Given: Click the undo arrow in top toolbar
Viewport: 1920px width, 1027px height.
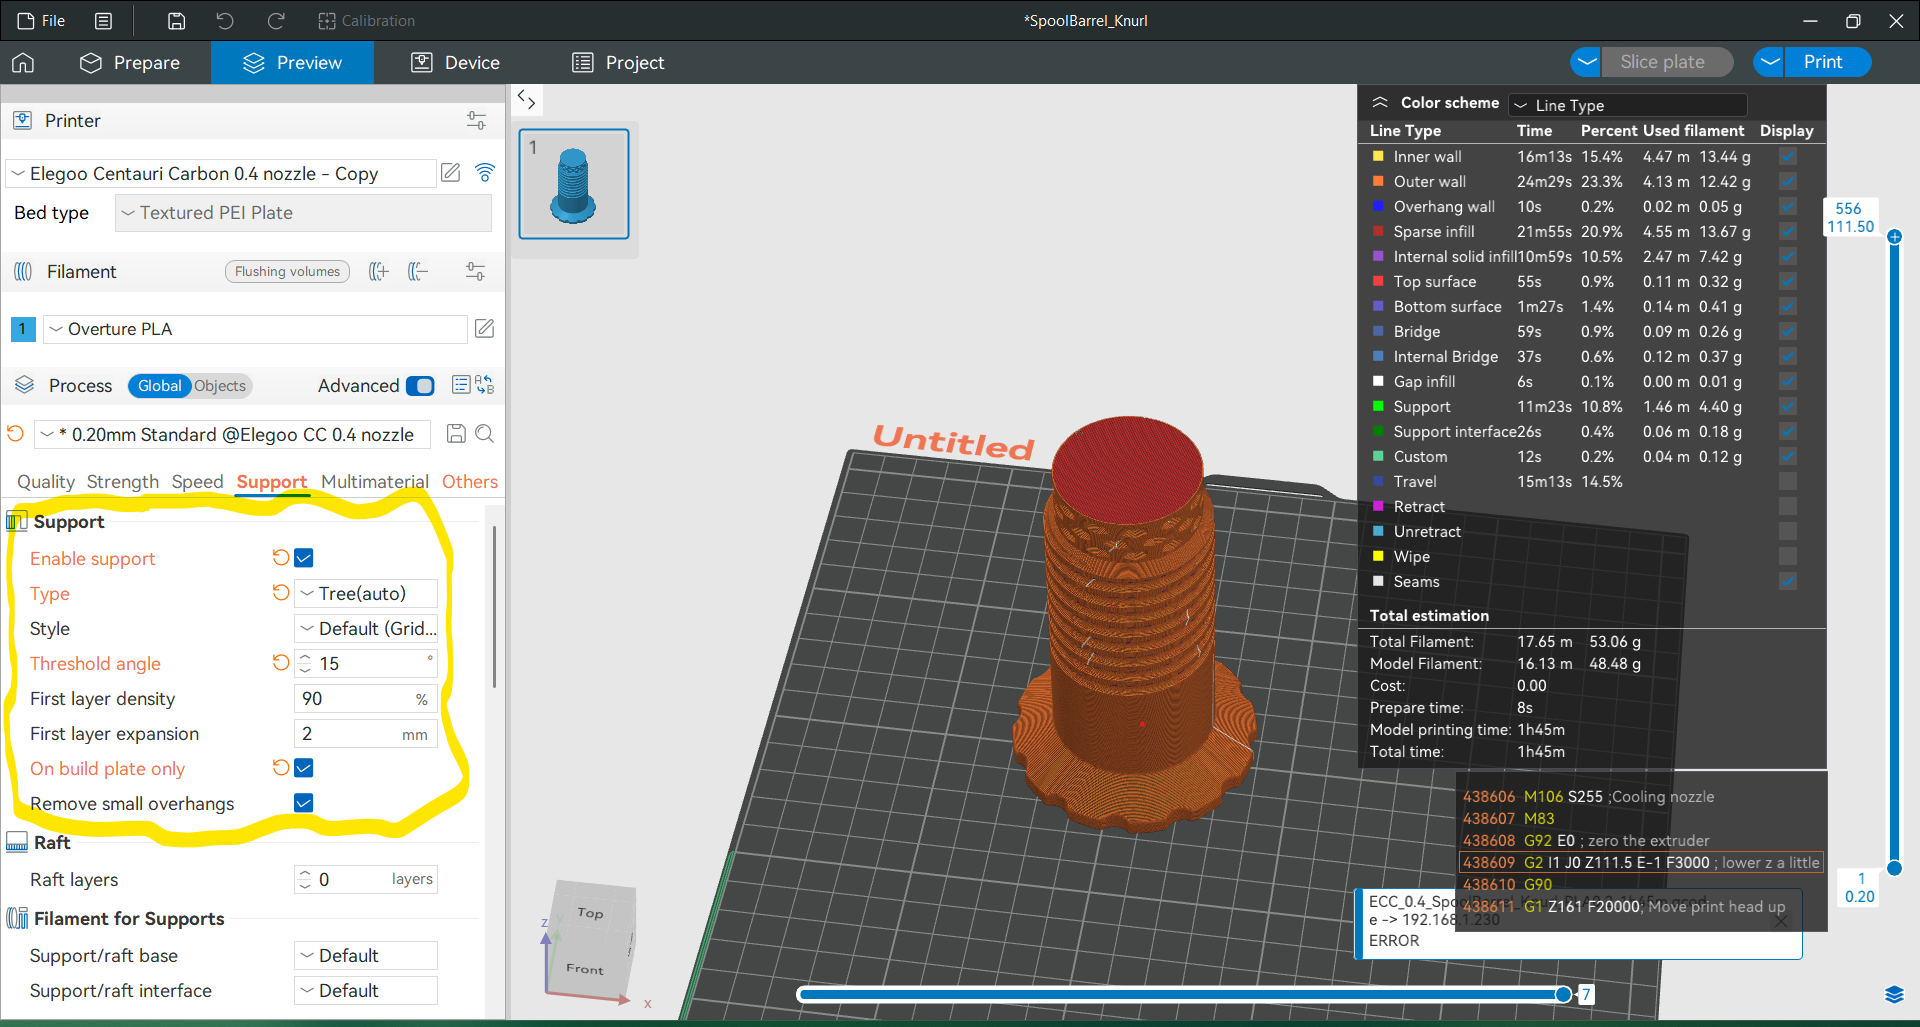Looking at the screenshot, I should [225, 20].
